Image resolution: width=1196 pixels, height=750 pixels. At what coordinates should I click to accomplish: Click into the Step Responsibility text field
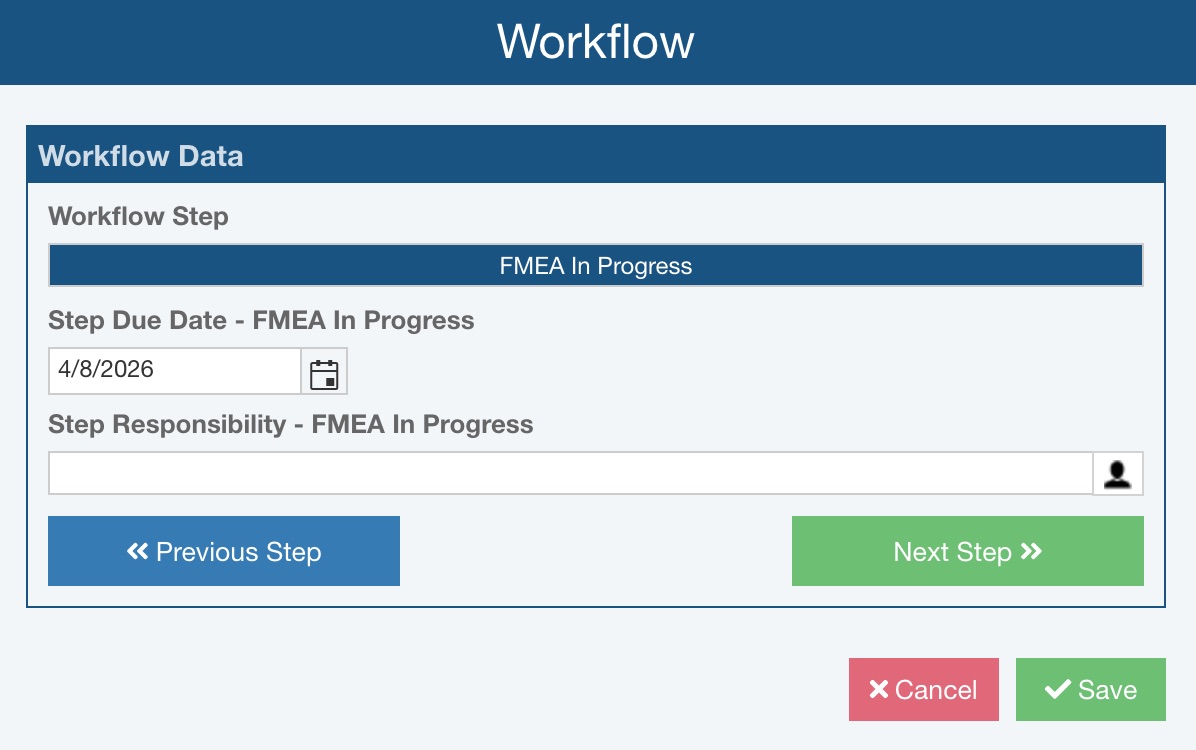tap(570, 474)
